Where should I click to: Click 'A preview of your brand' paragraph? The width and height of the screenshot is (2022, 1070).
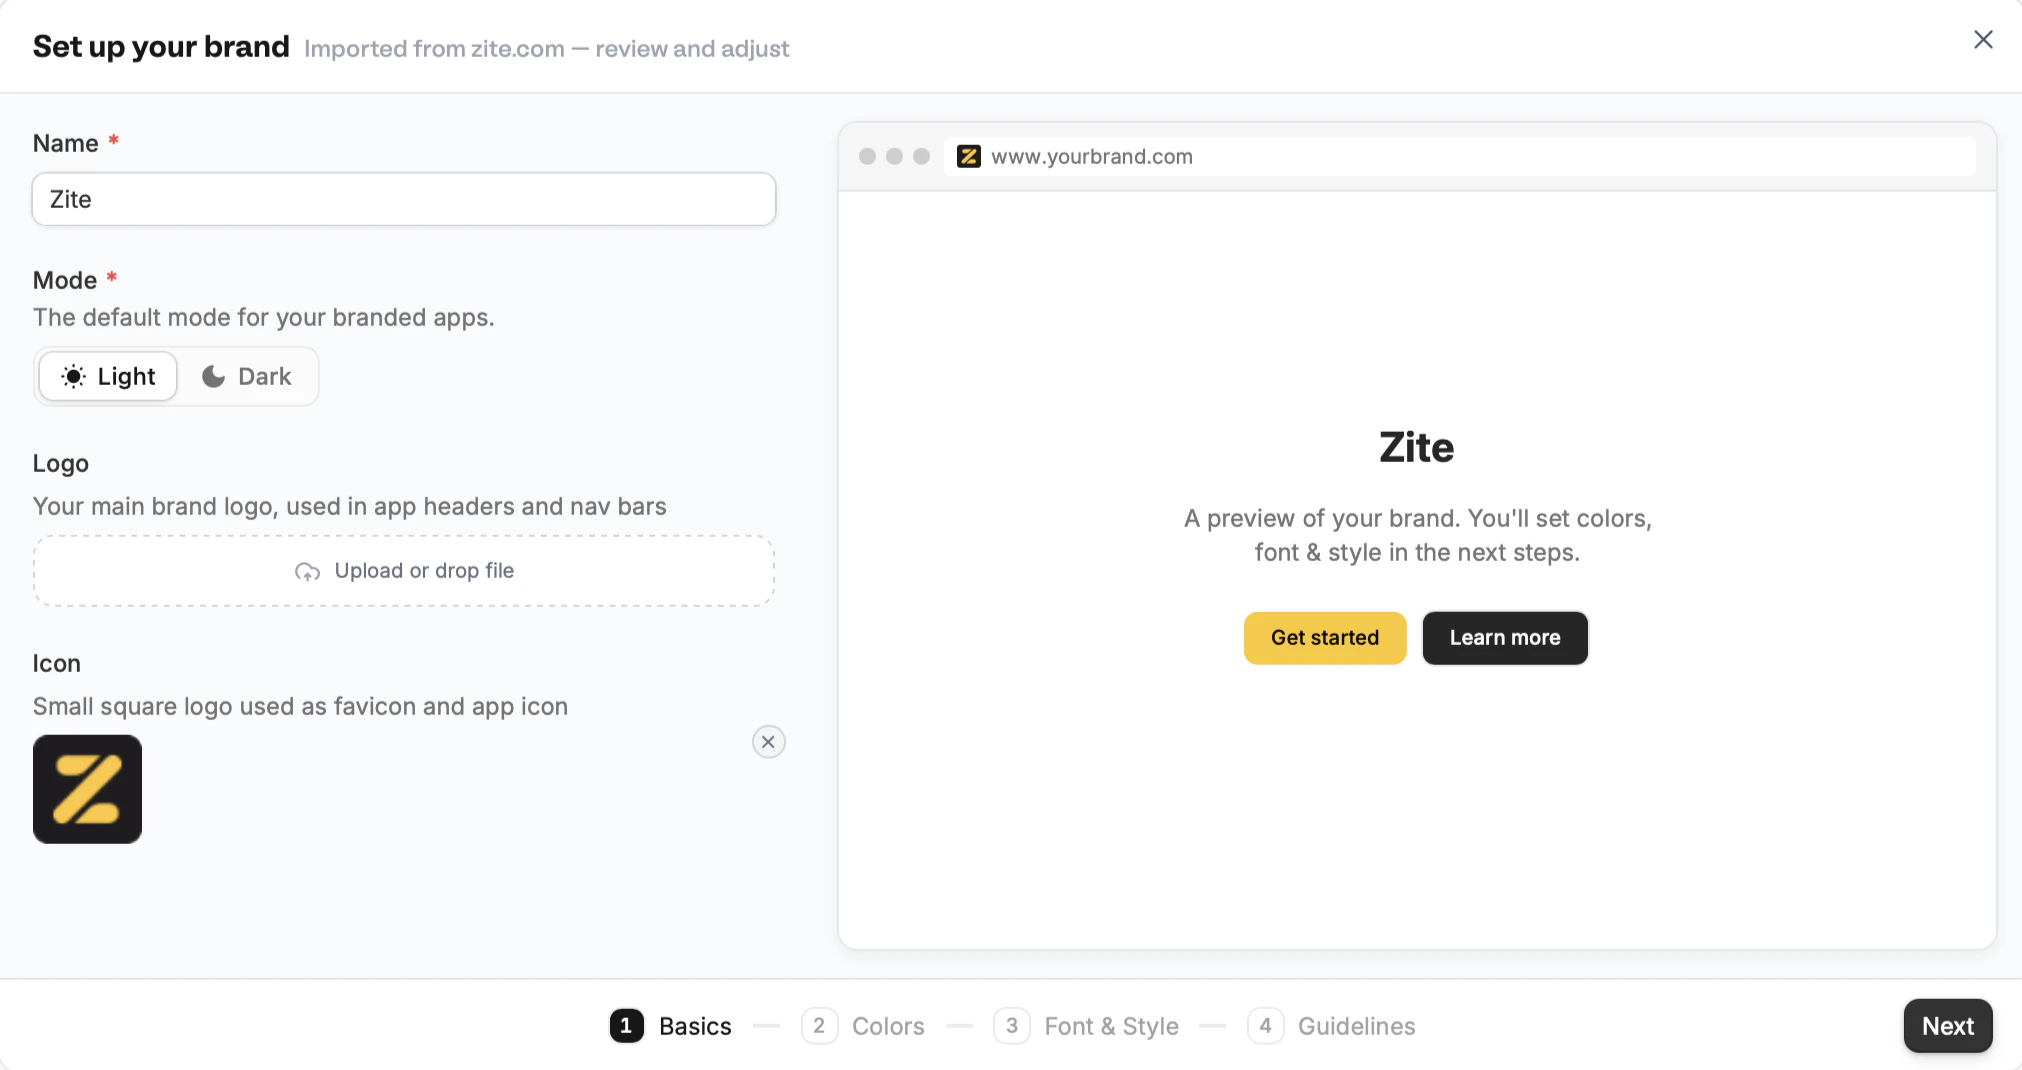pyautogui.click(x=1417, y=535)
